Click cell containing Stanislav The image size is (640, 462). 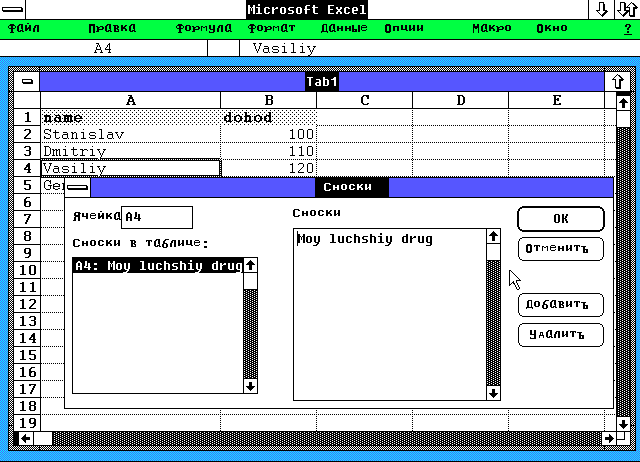coord(131,134)
